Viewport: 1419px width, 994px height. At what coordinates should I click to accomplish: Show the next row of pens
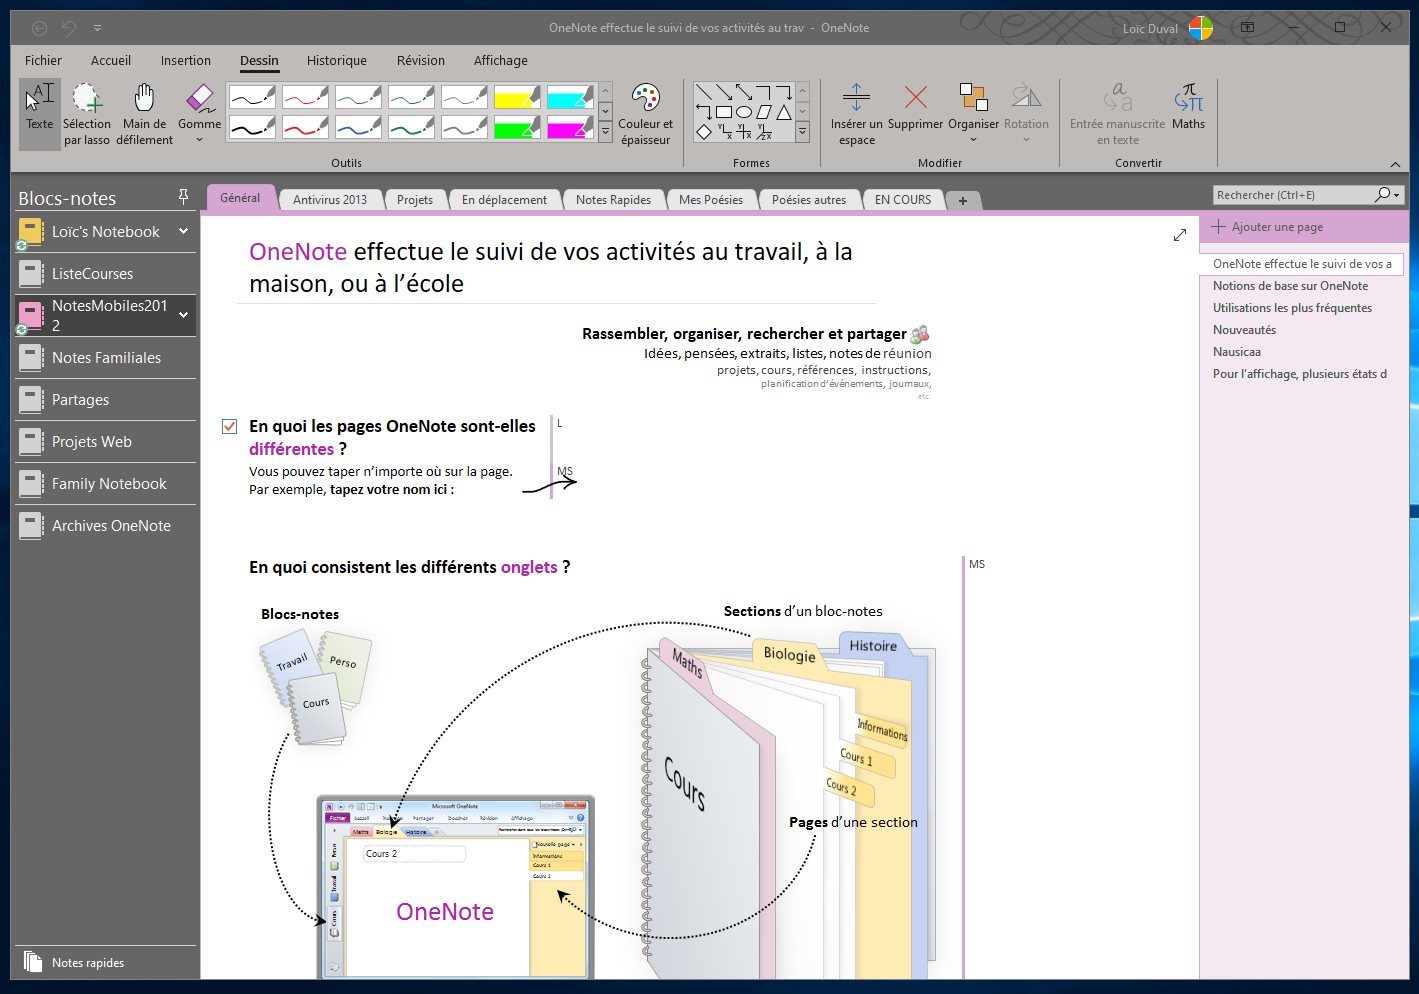point(605,111)
